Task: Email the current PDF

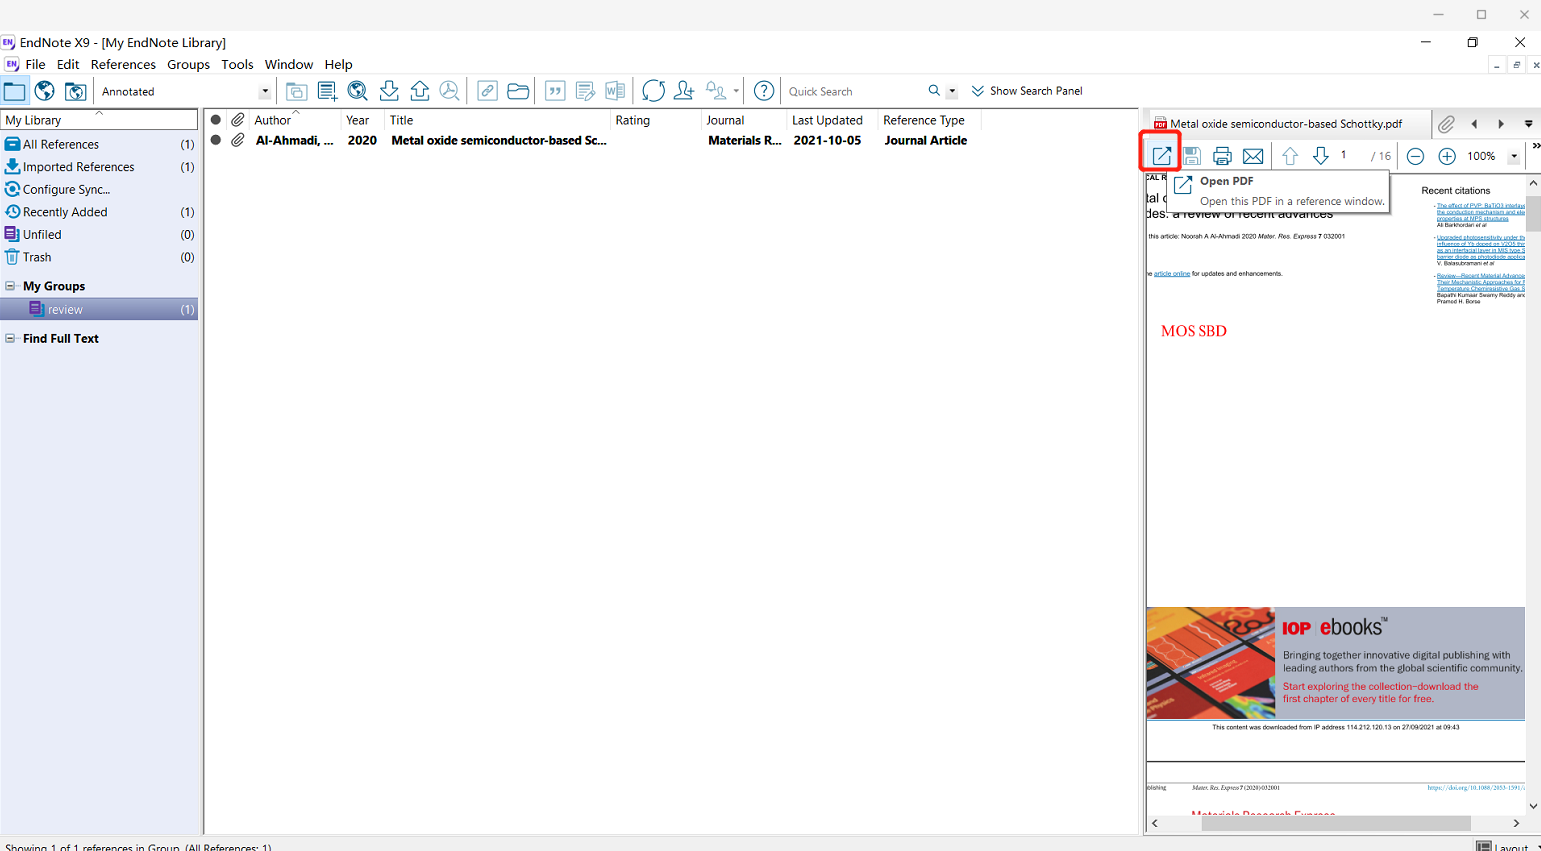Action: click(1253, 156)
